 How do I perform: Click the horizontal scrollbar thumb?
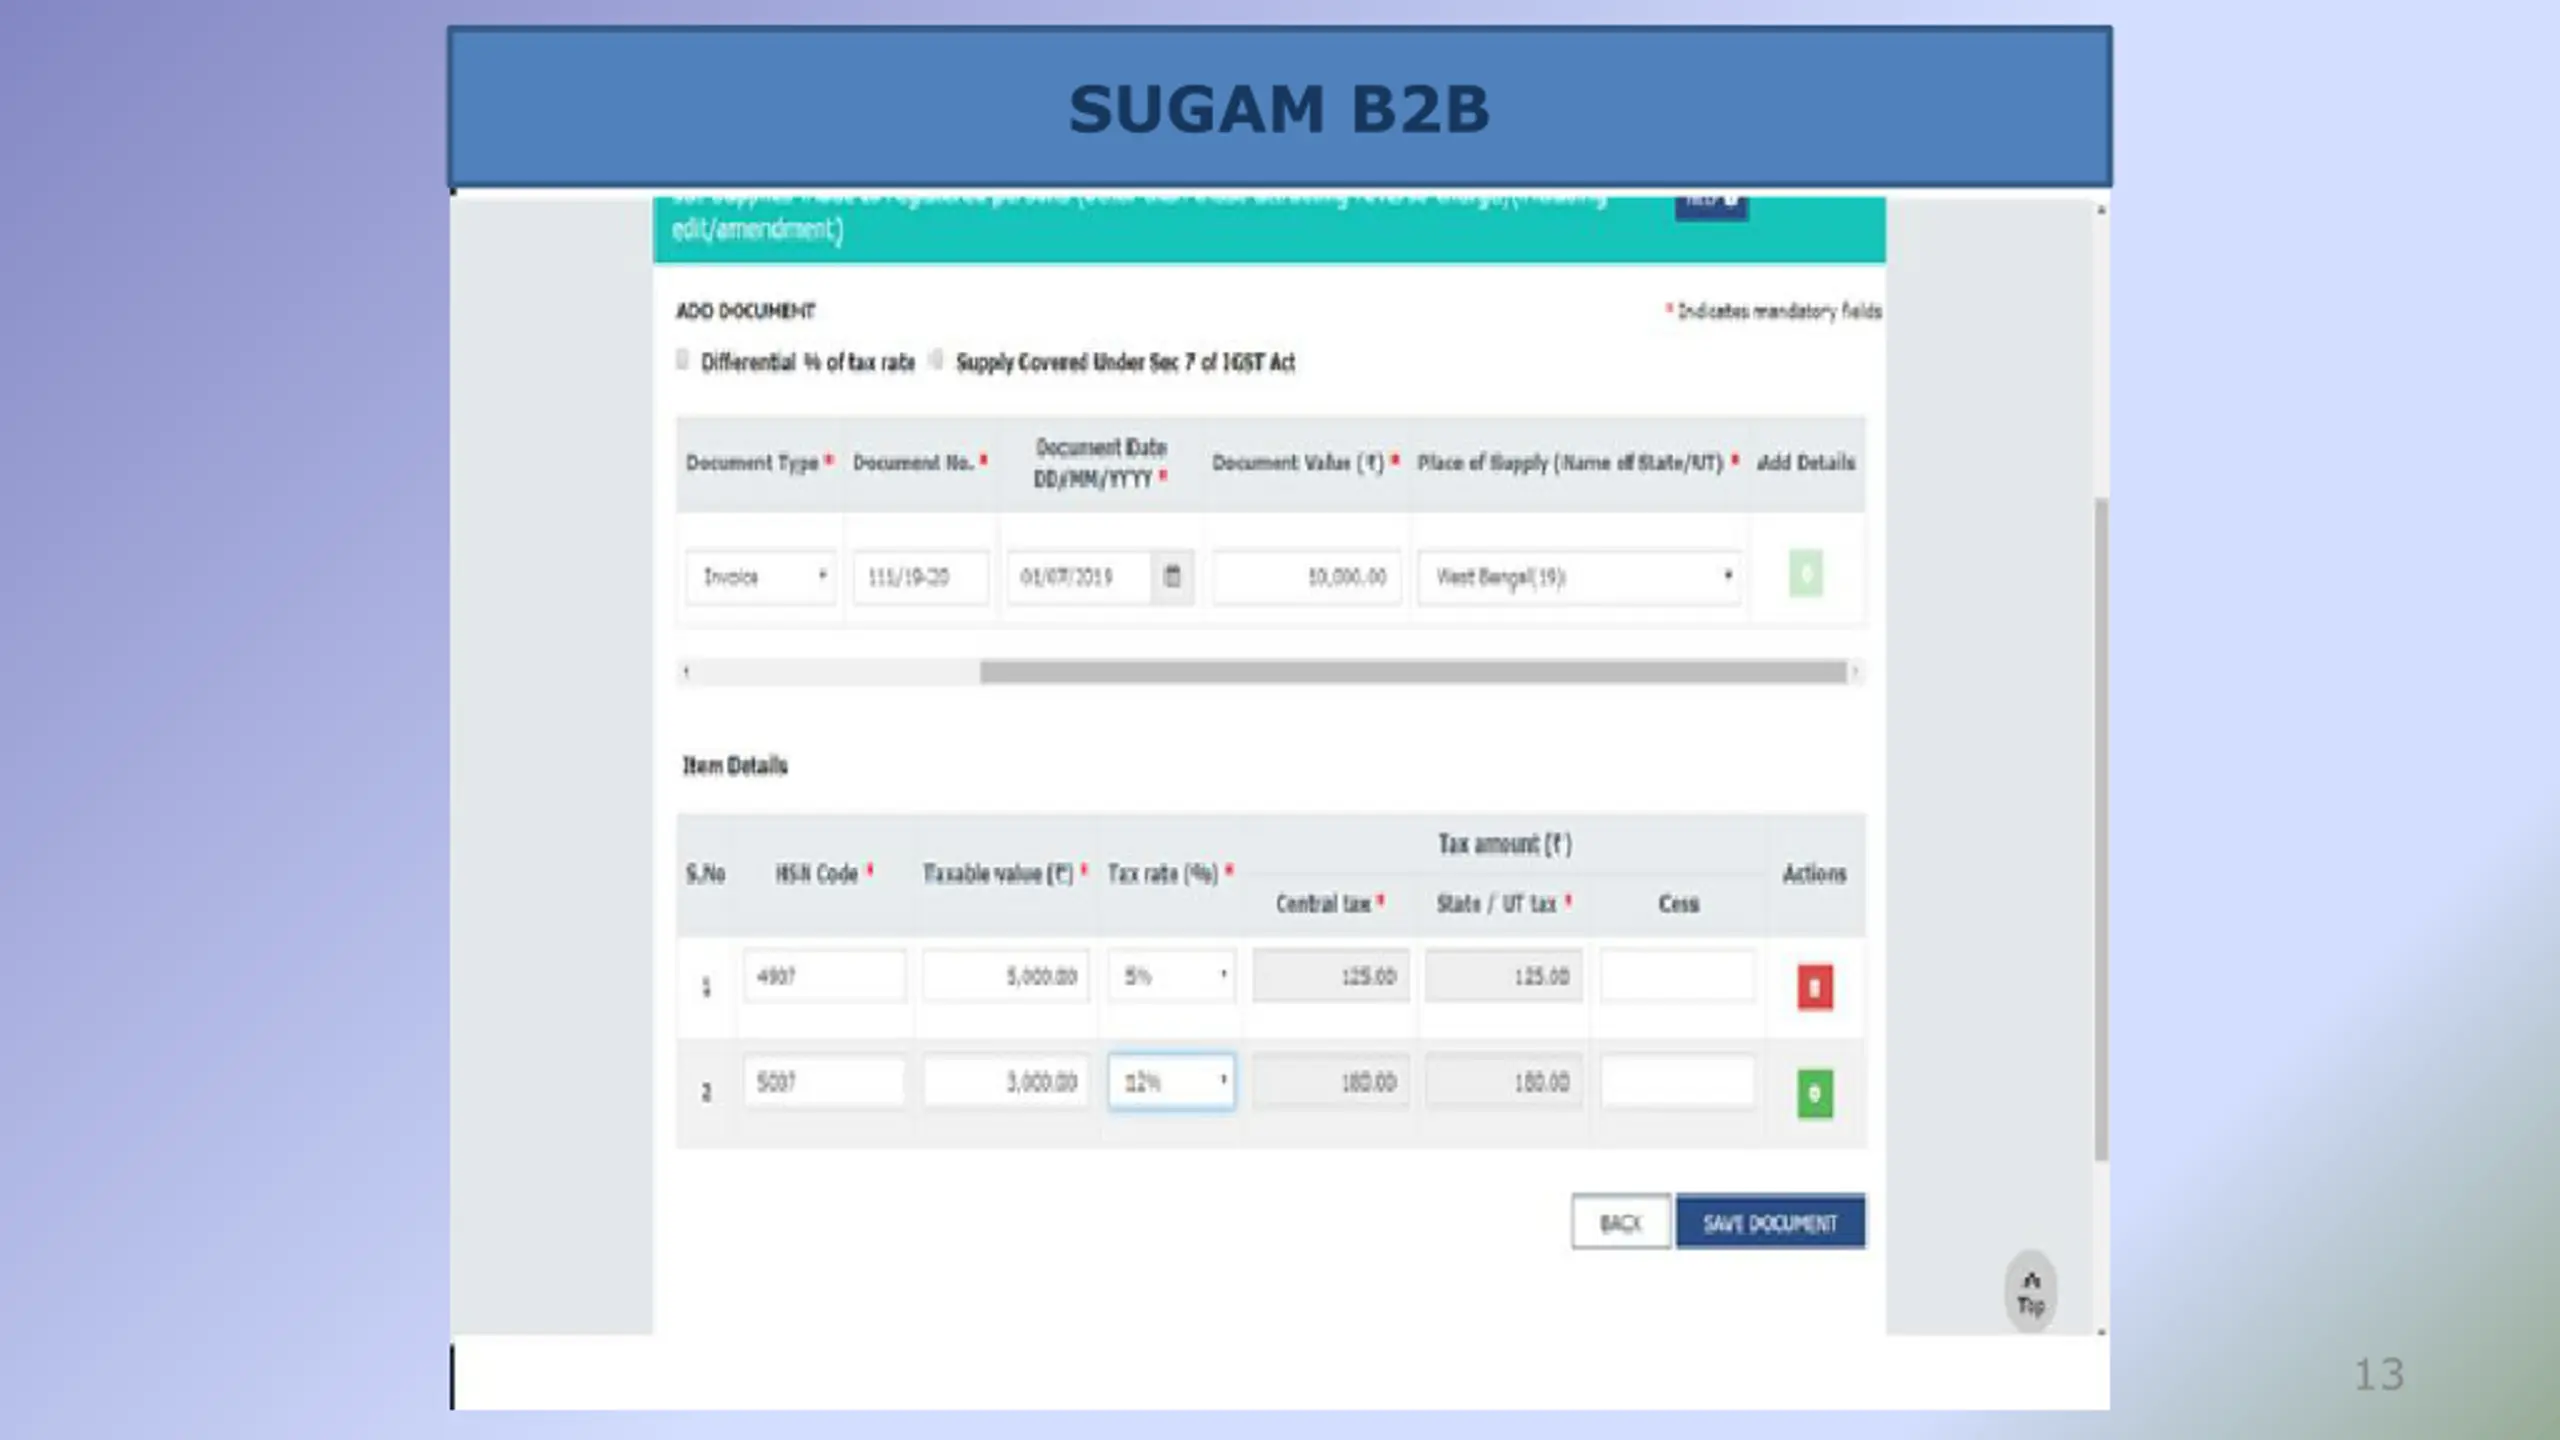tap(1412, 672)
